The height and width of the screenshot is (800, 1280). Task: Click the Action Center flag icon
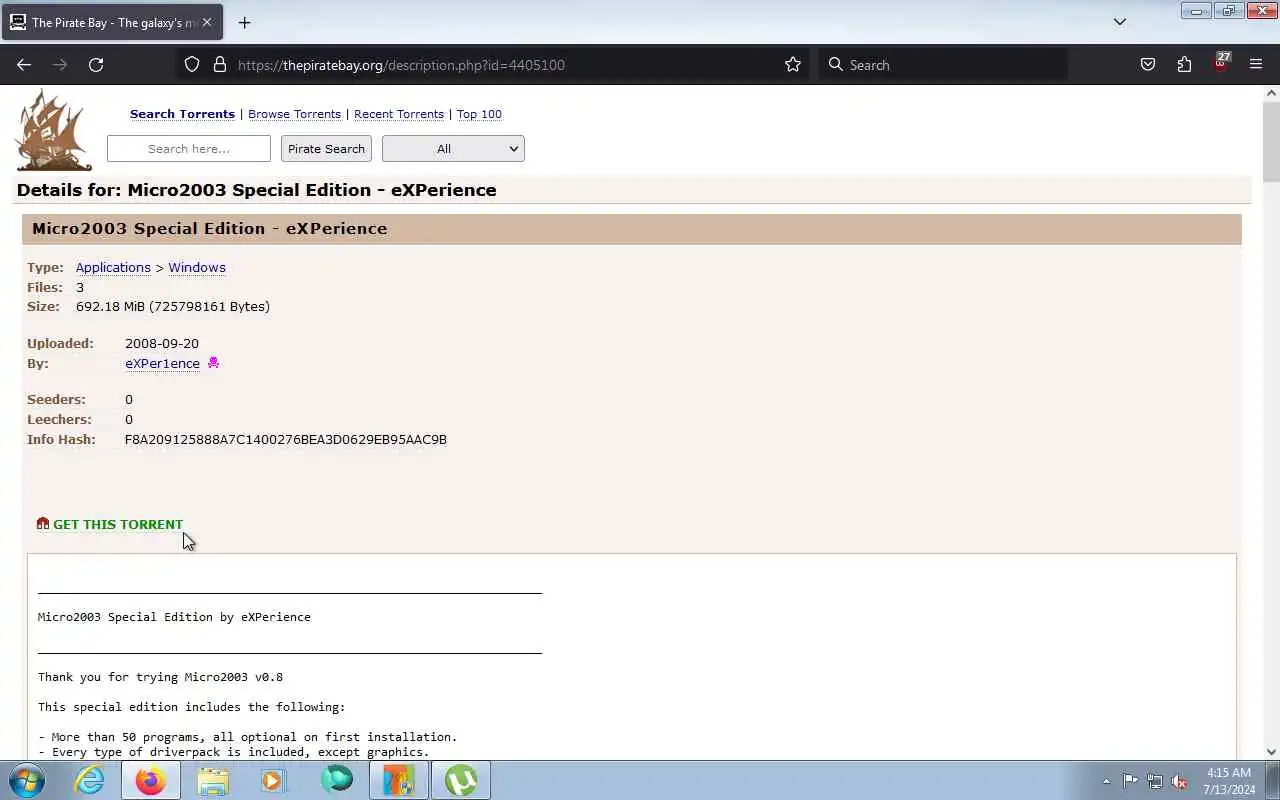coord(1130,781)
